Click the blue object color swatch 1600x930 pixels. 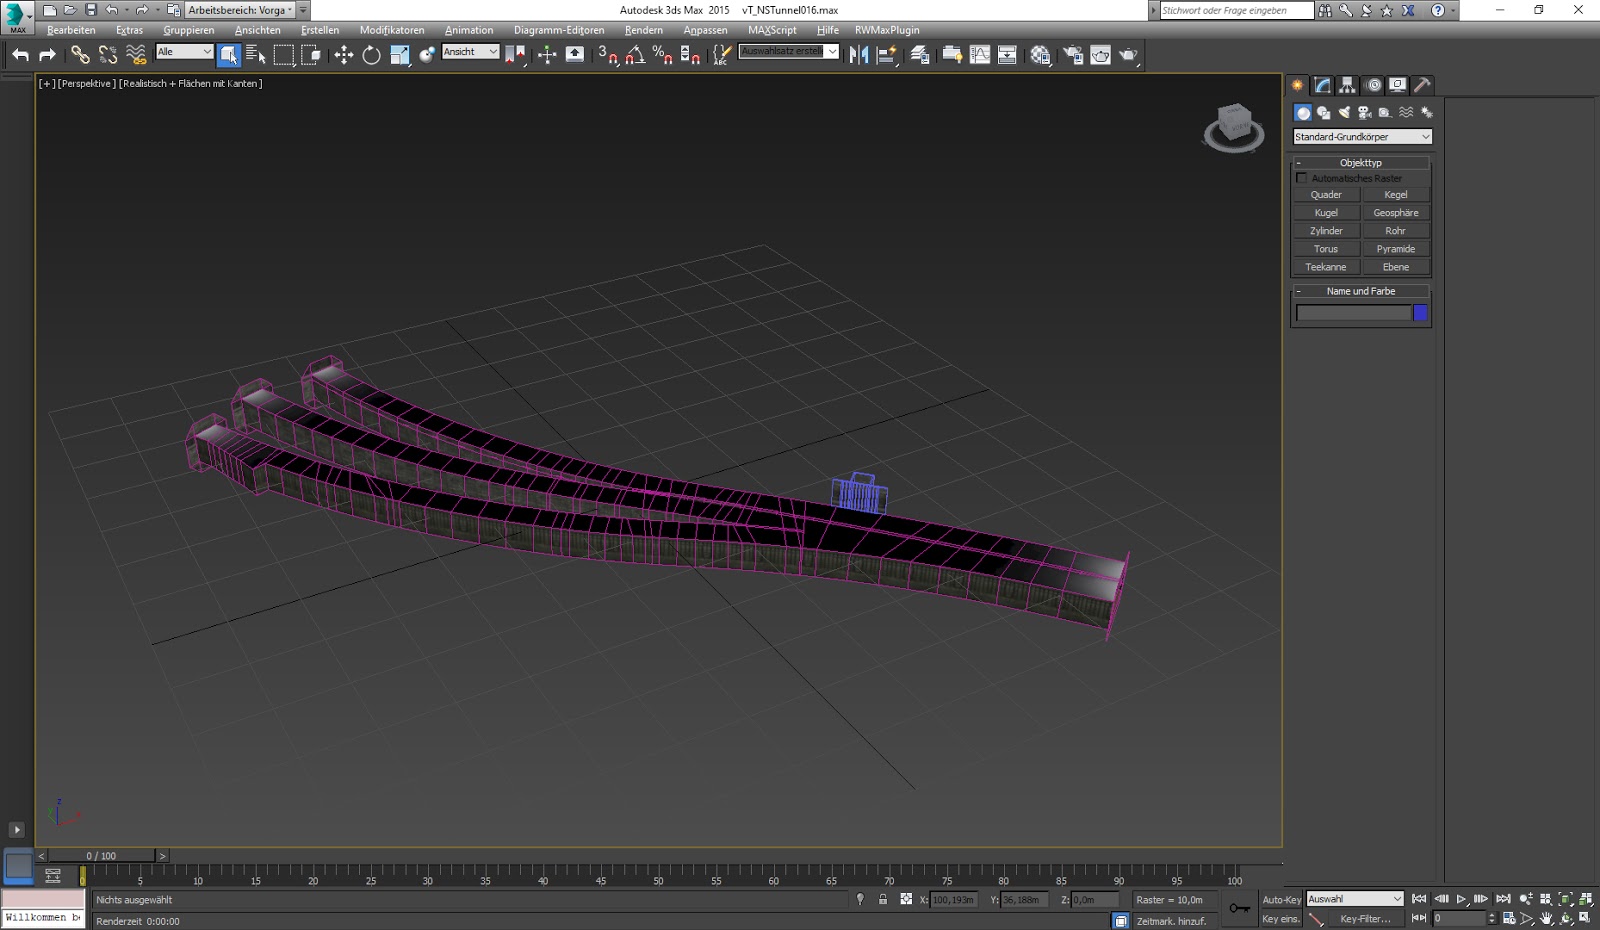click(x=1420, y=313)
